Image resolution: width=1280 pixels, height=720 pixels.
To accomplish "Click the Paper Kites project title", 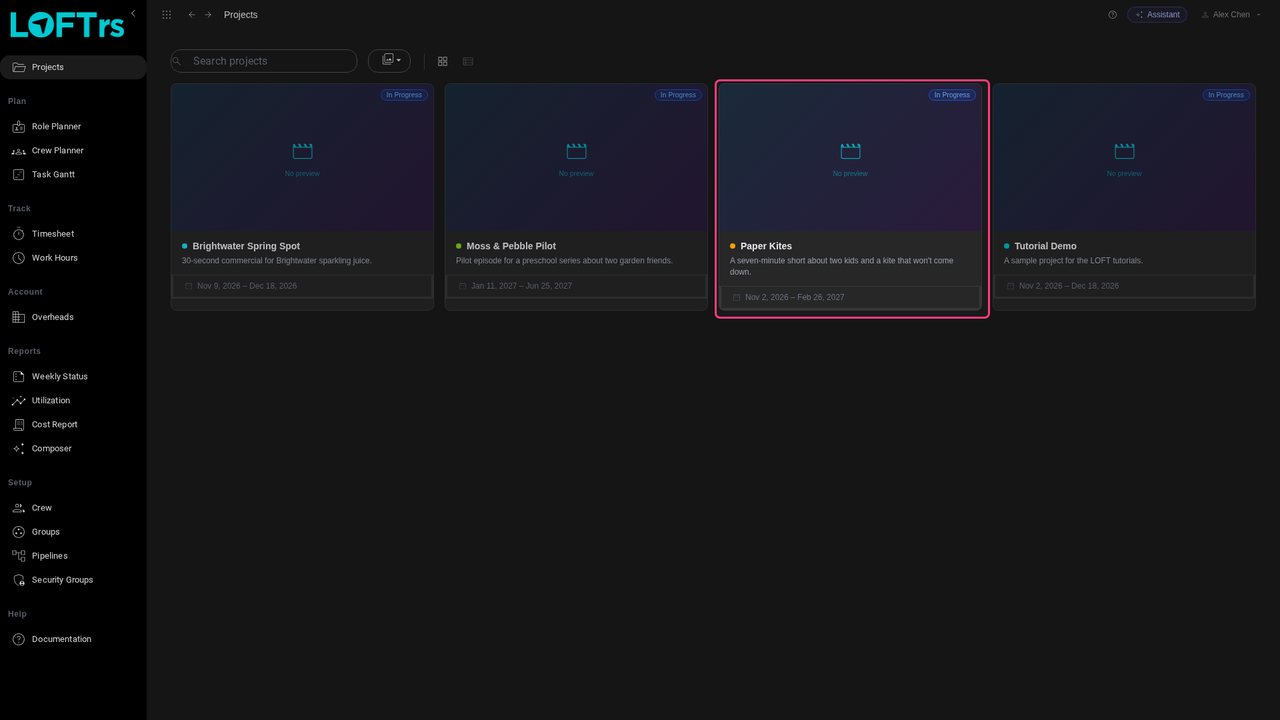I will point(766,246).
